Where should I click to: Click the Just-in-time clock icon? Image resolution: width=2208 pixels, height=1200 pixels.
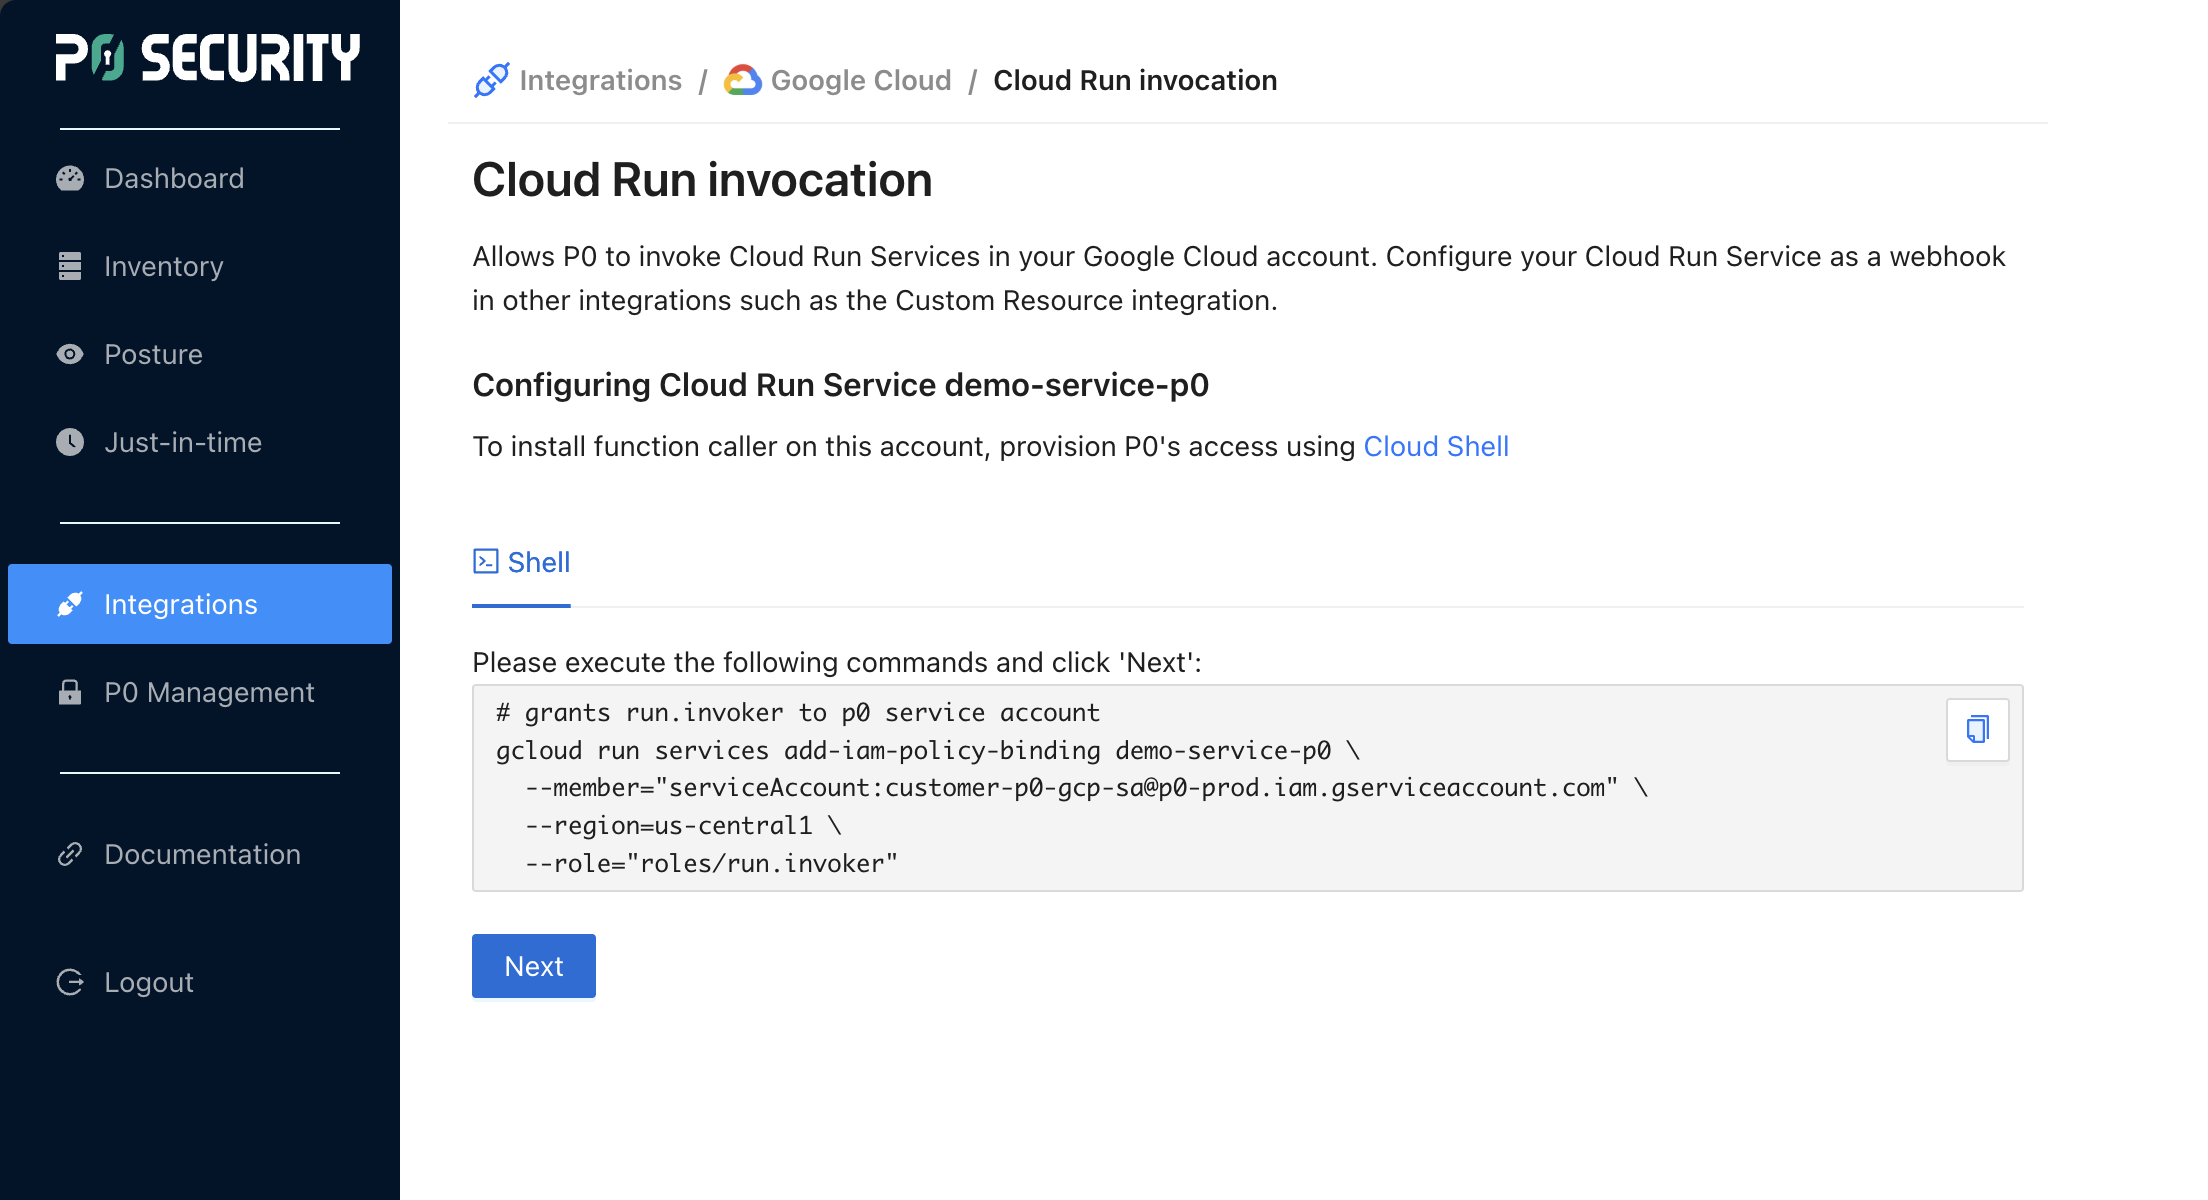(x=70, y=443)
